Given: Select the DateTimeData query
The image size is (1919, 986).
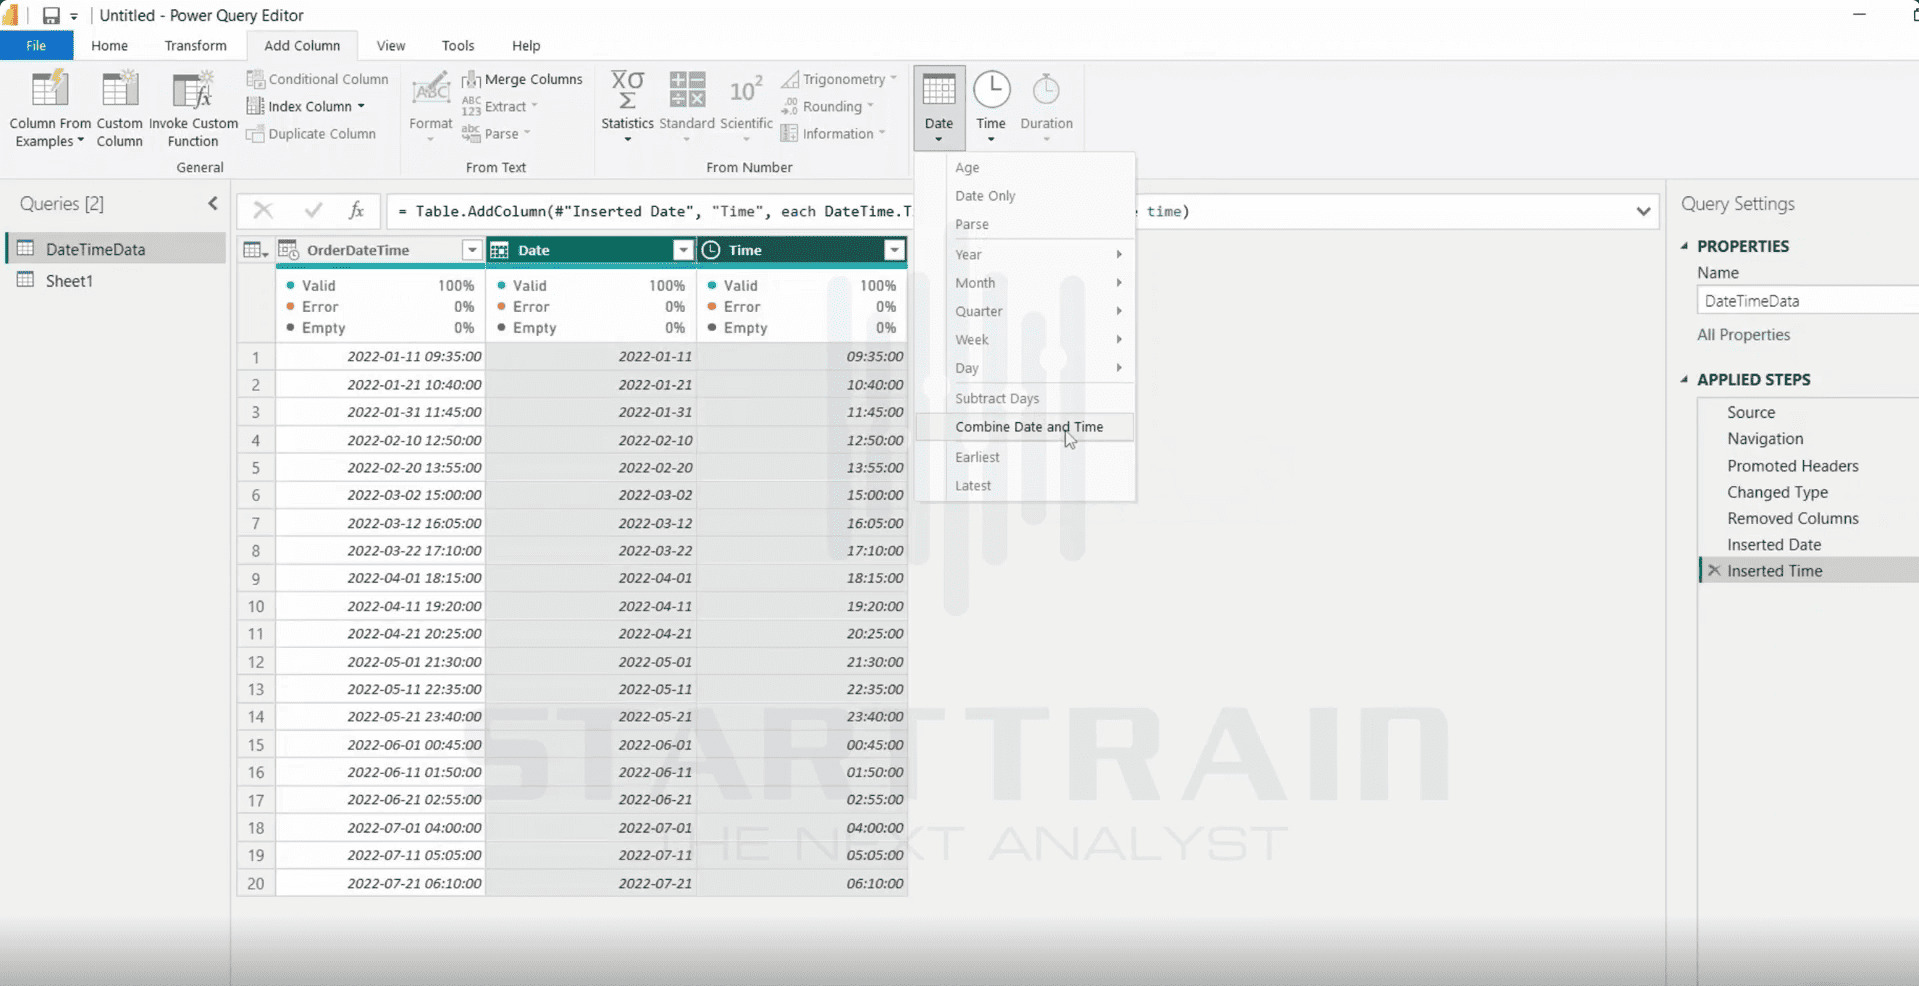Looking at the screenshot, I should [116, 249].
